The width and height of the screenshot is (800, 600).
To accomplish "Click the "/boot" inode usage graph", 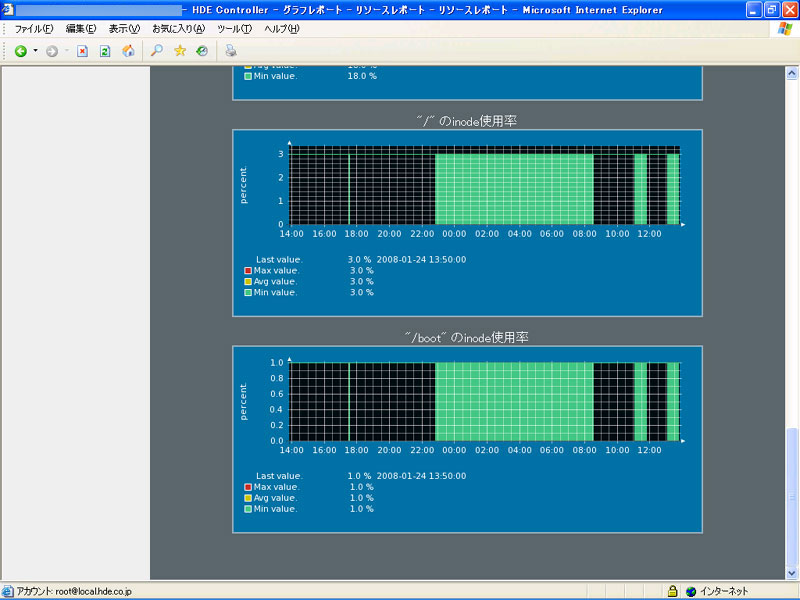I will click(485, 402).
